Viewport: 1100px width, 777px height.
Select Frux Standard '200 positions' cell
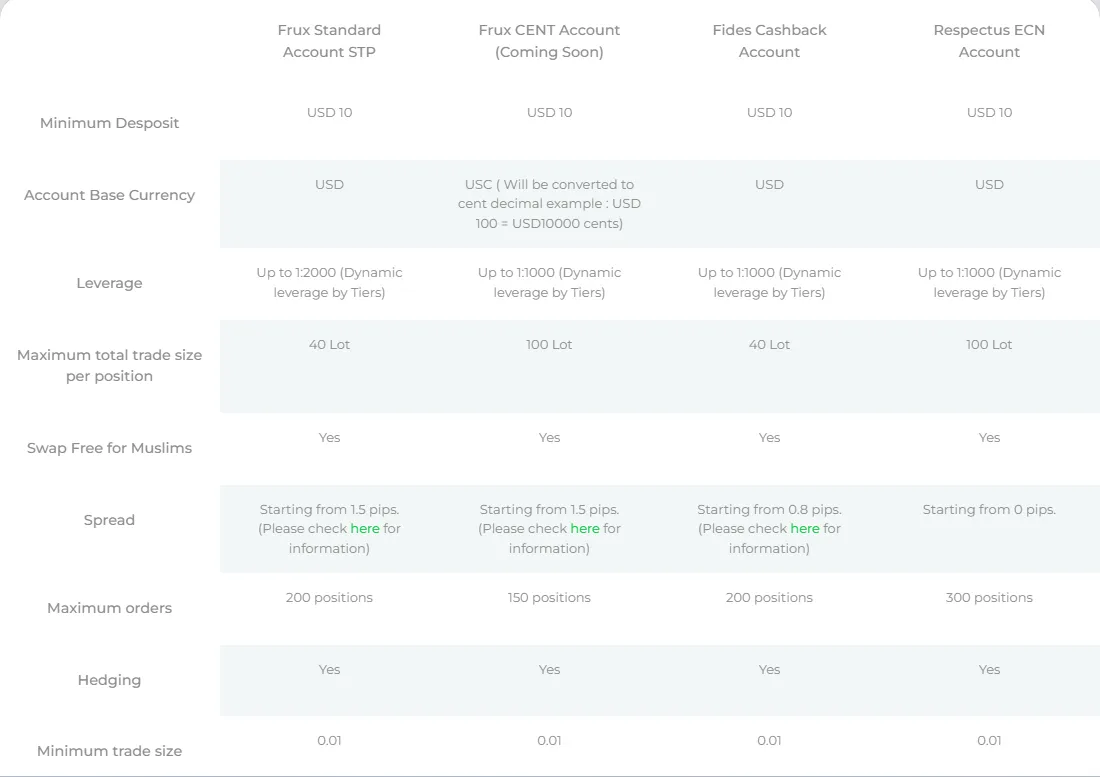pos(329,597)
